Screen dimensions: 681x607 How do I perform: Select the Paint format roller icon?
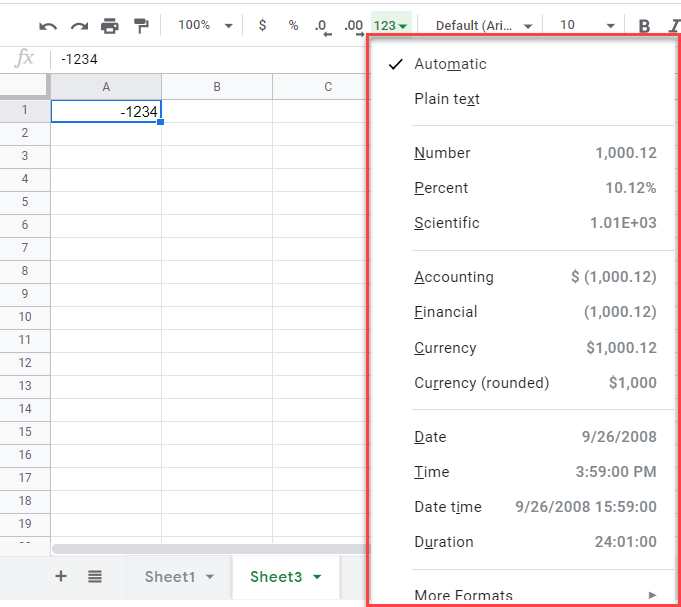pos(141,25)
